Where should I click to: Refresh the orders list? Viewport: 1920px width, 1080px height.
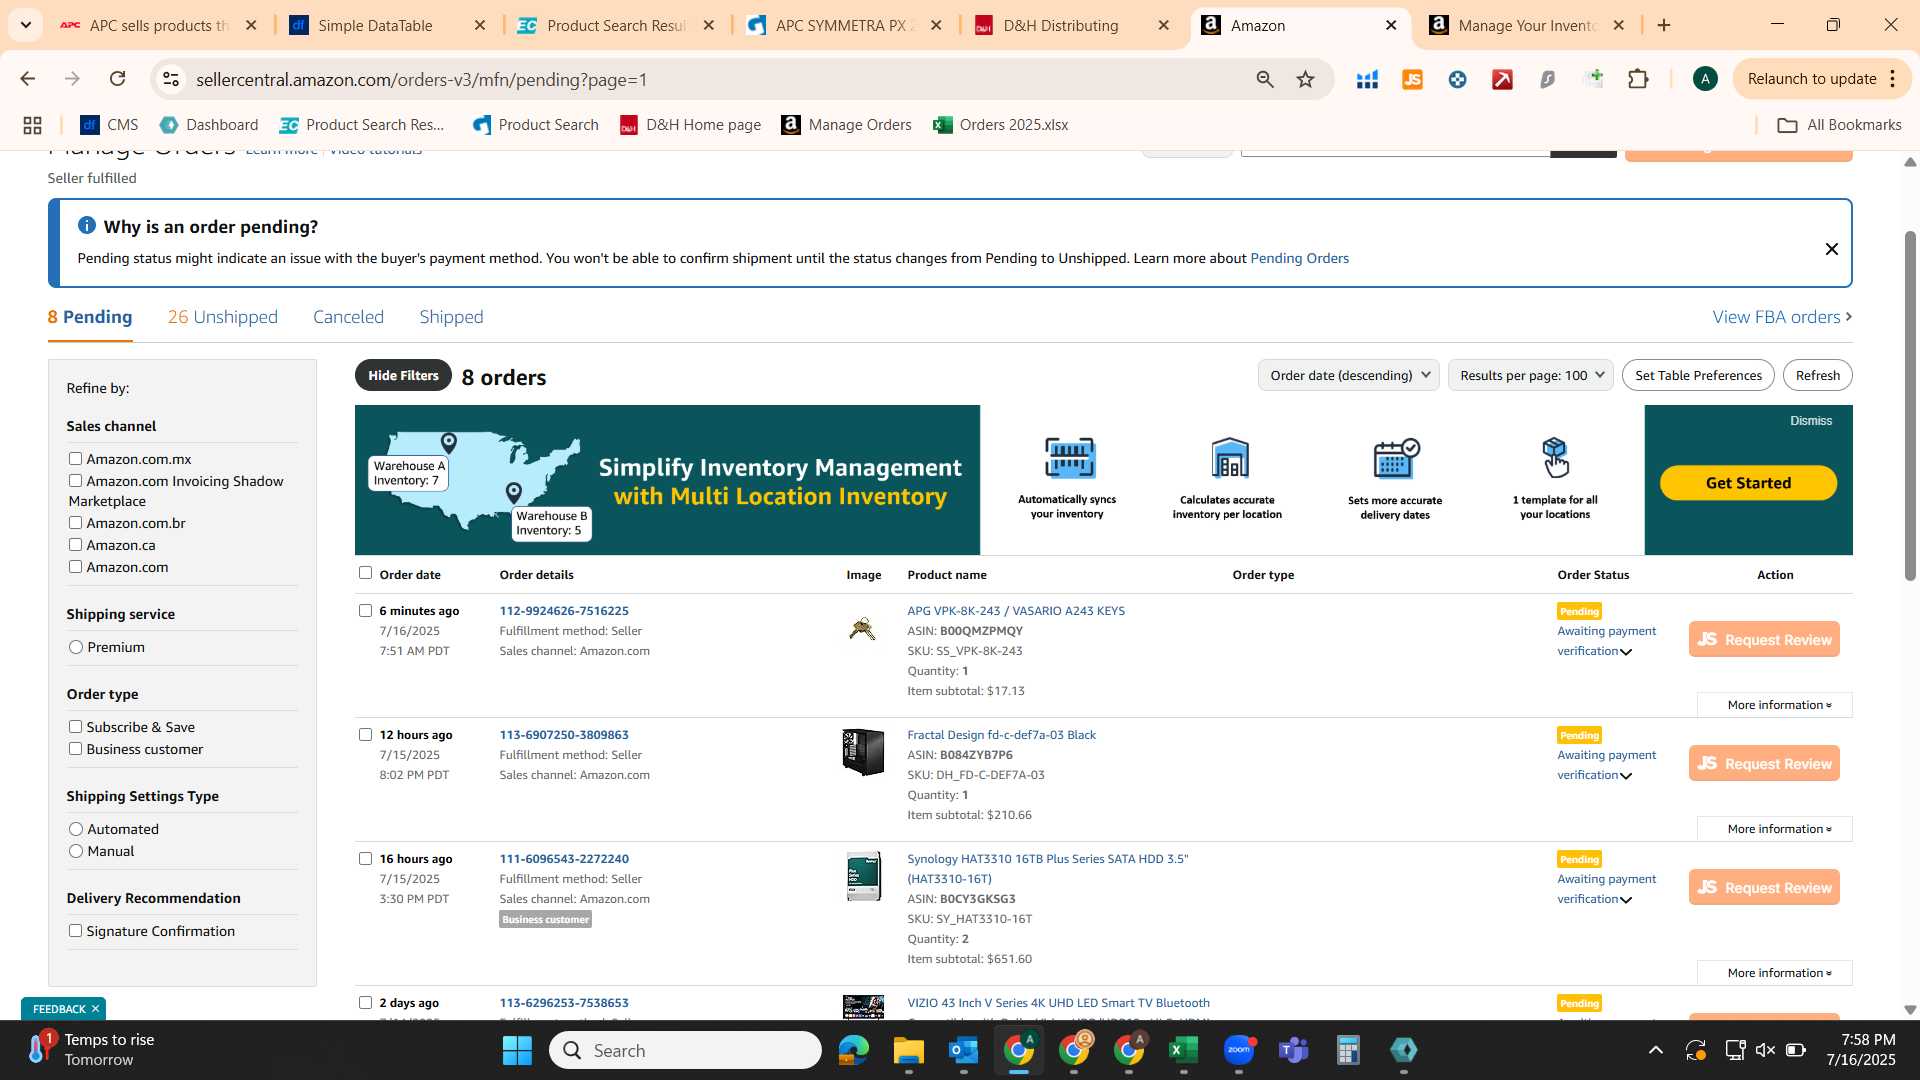coord(1817,375)
